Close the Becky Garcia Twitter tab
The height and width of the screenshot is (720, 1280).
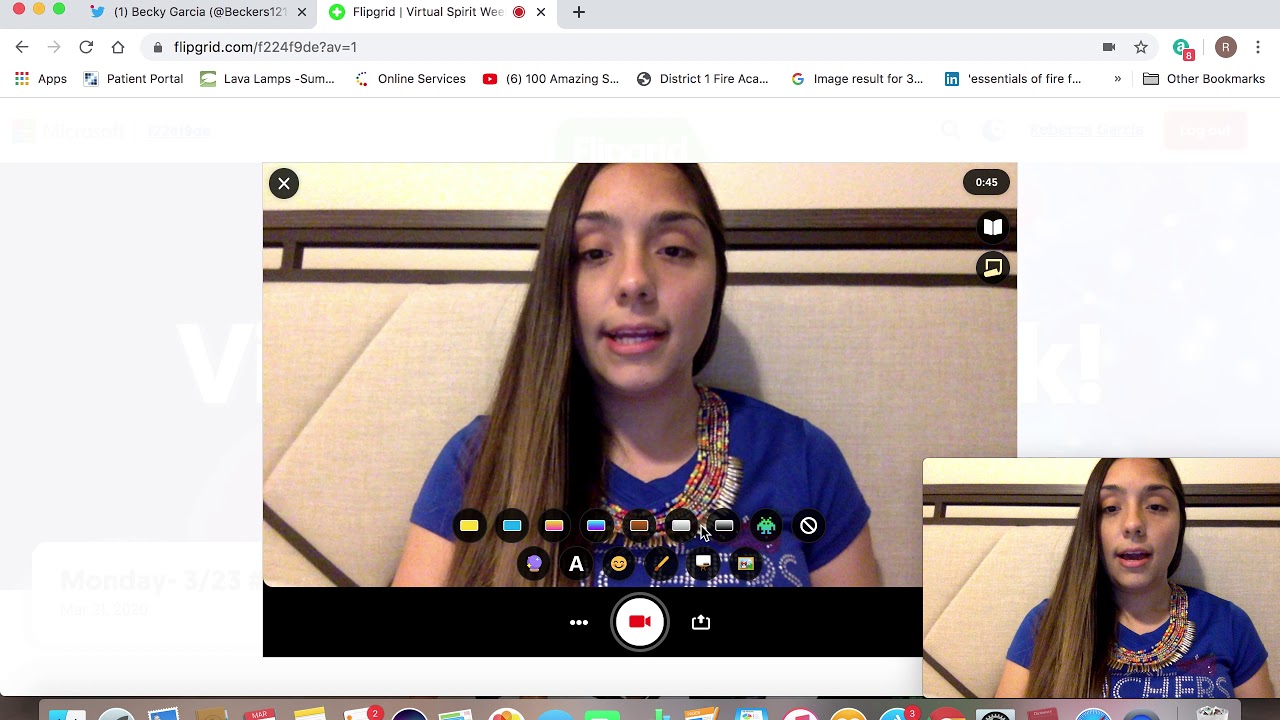(x=301, y=12)
